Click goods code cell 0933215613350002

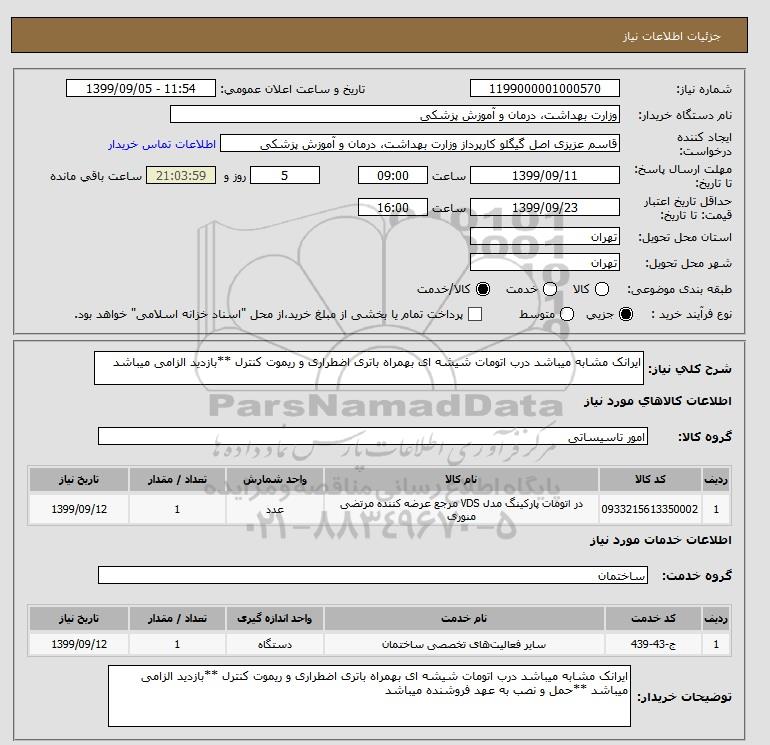click(x=650, y=509)
